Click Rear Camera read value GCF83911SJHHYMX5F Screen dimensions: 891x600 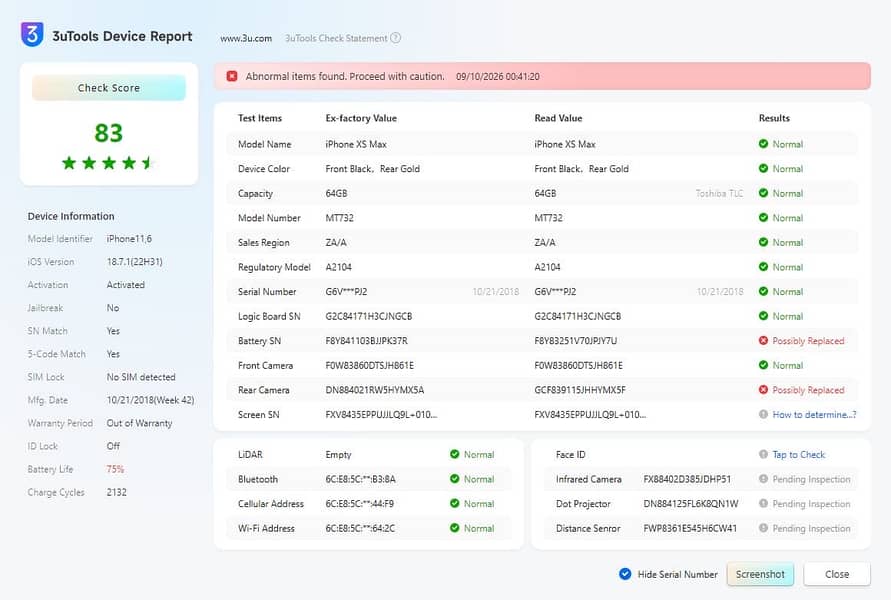coord(580,390)
